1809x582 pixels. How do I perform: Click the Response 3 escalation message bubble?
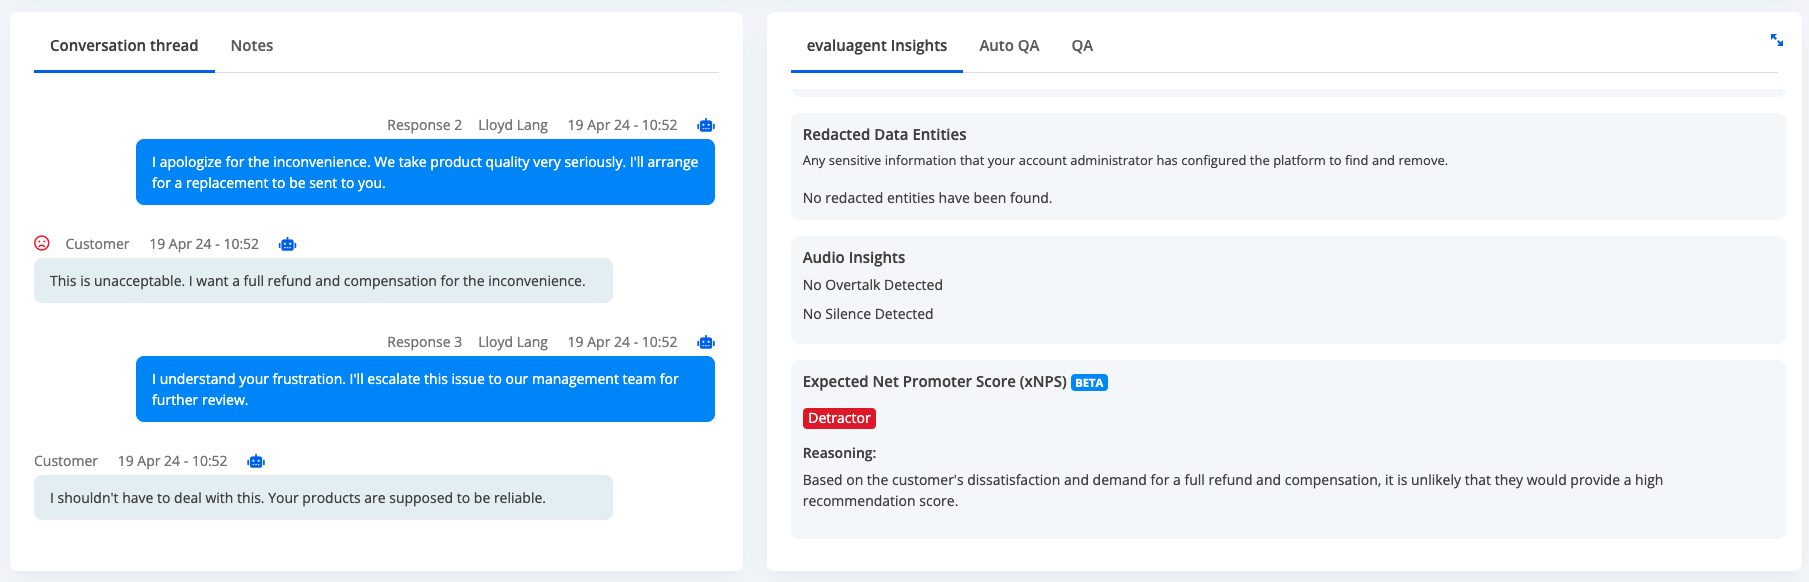(425, 389)
